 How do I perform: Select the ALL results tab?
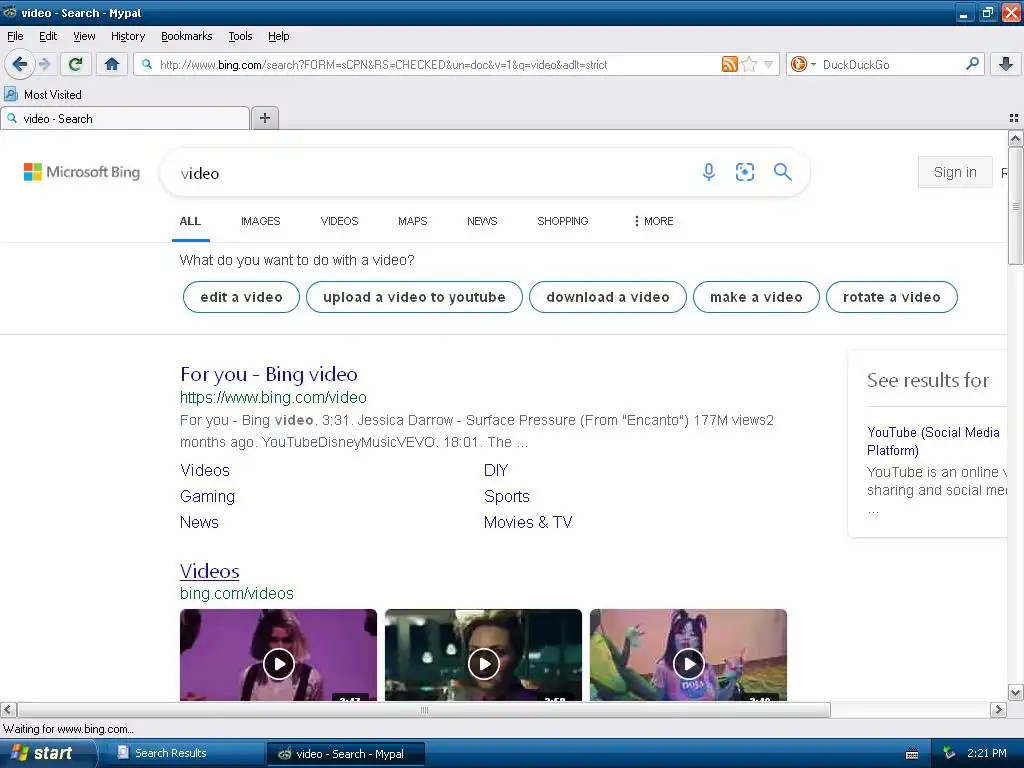(x=190, y=221)
